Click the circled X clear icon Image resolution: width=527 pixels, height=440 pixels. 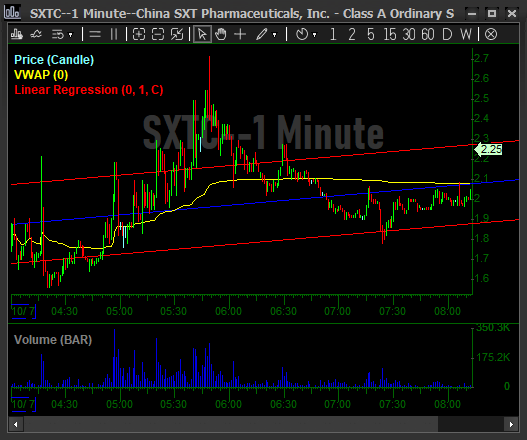coord(491,34)
